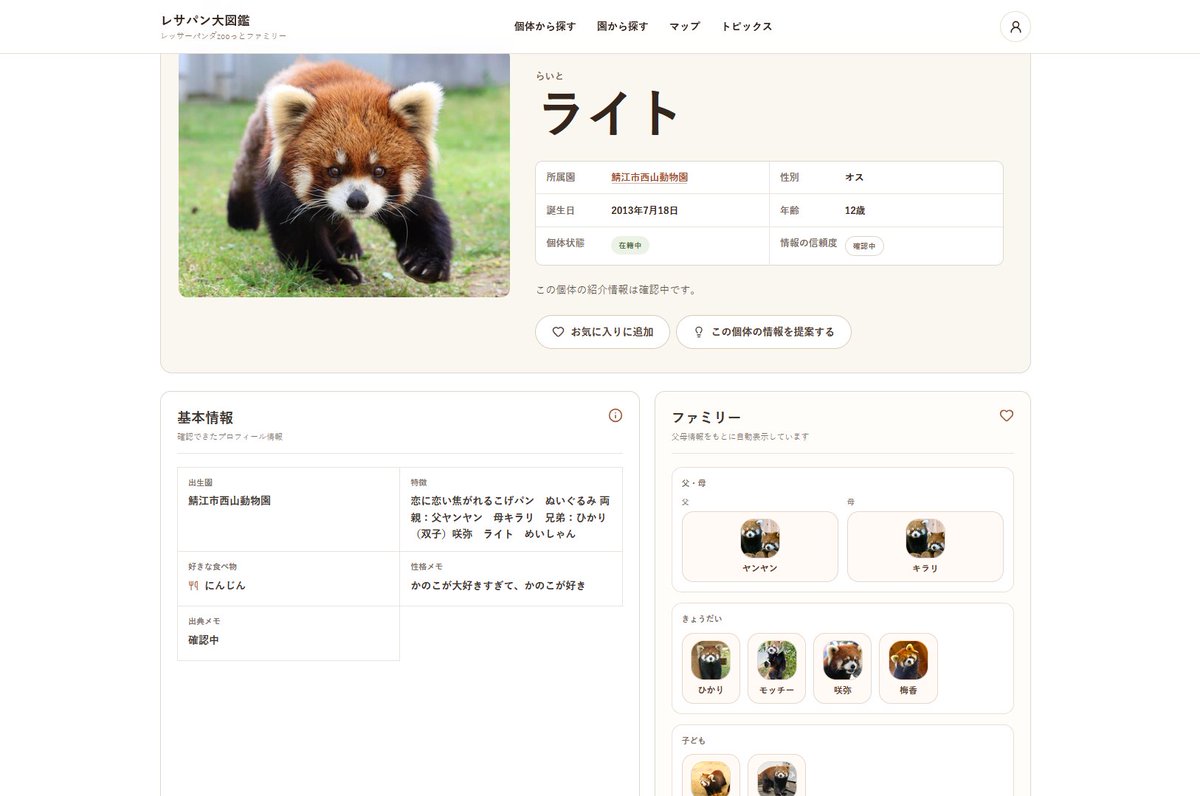Open sibling モッチー card
1200x796 pixels.
[x=777, y=668]
